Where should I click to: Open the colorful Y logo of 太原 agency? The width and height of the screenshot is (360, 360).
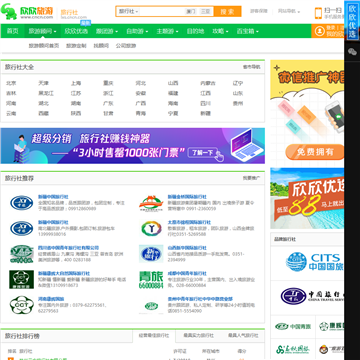click(151, 229)
